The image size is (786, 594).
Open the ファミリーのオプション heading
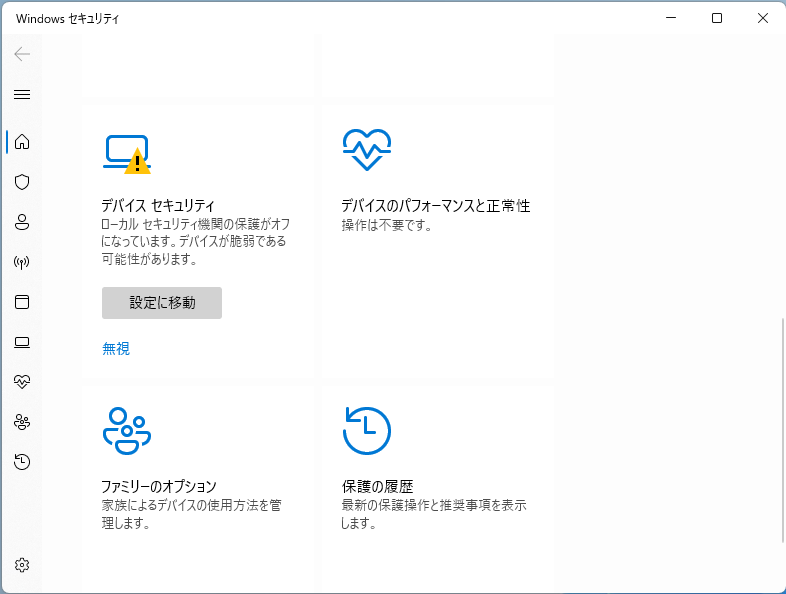159,486
